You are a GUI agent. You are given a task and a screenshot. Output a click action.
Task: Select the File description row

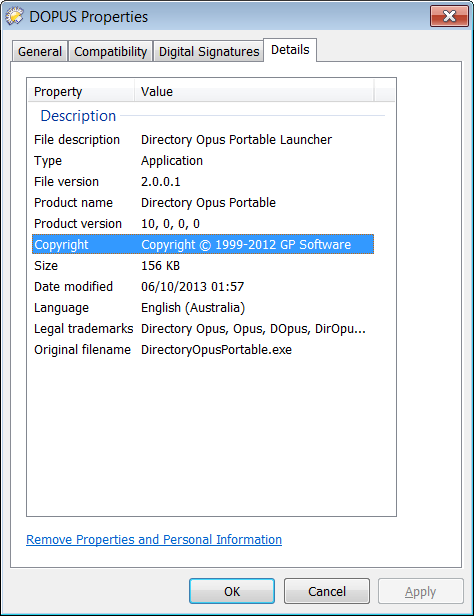(203, 140)
